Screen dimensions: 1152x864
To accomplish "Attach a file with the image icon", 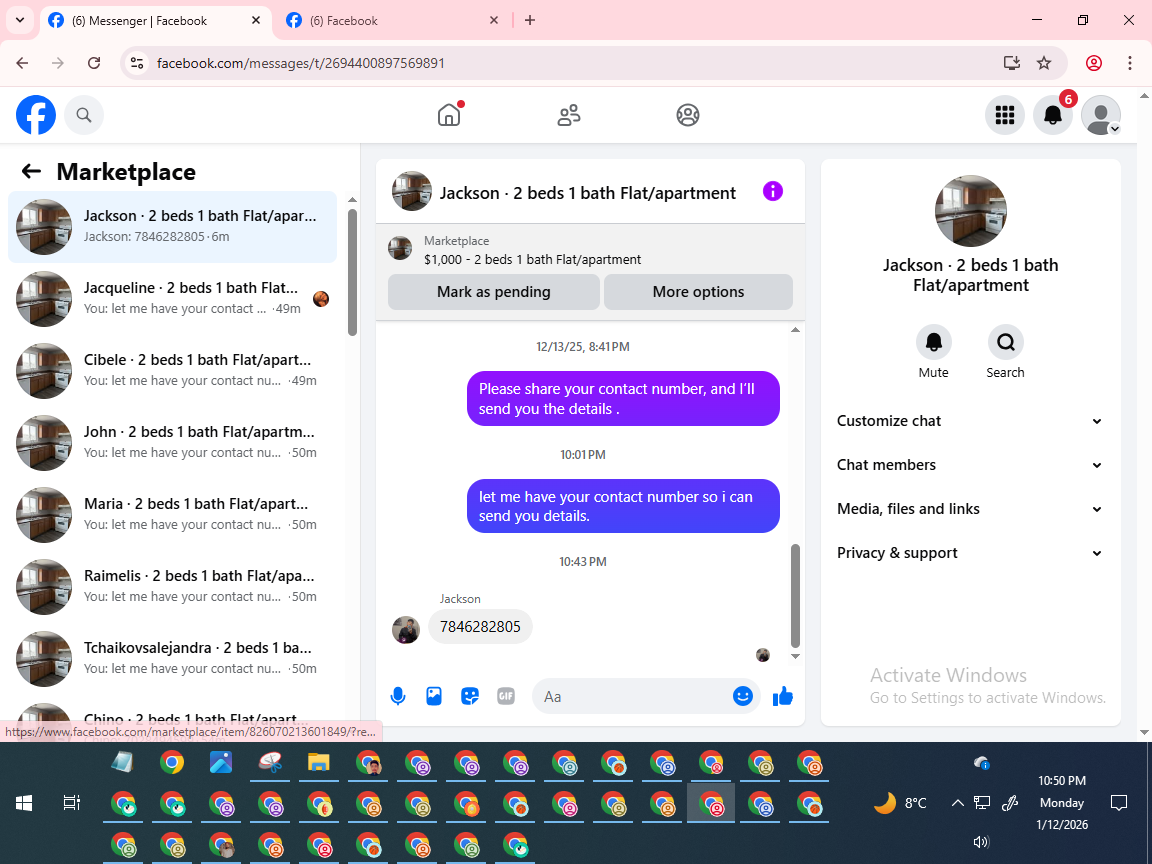I will coord(434,696).
